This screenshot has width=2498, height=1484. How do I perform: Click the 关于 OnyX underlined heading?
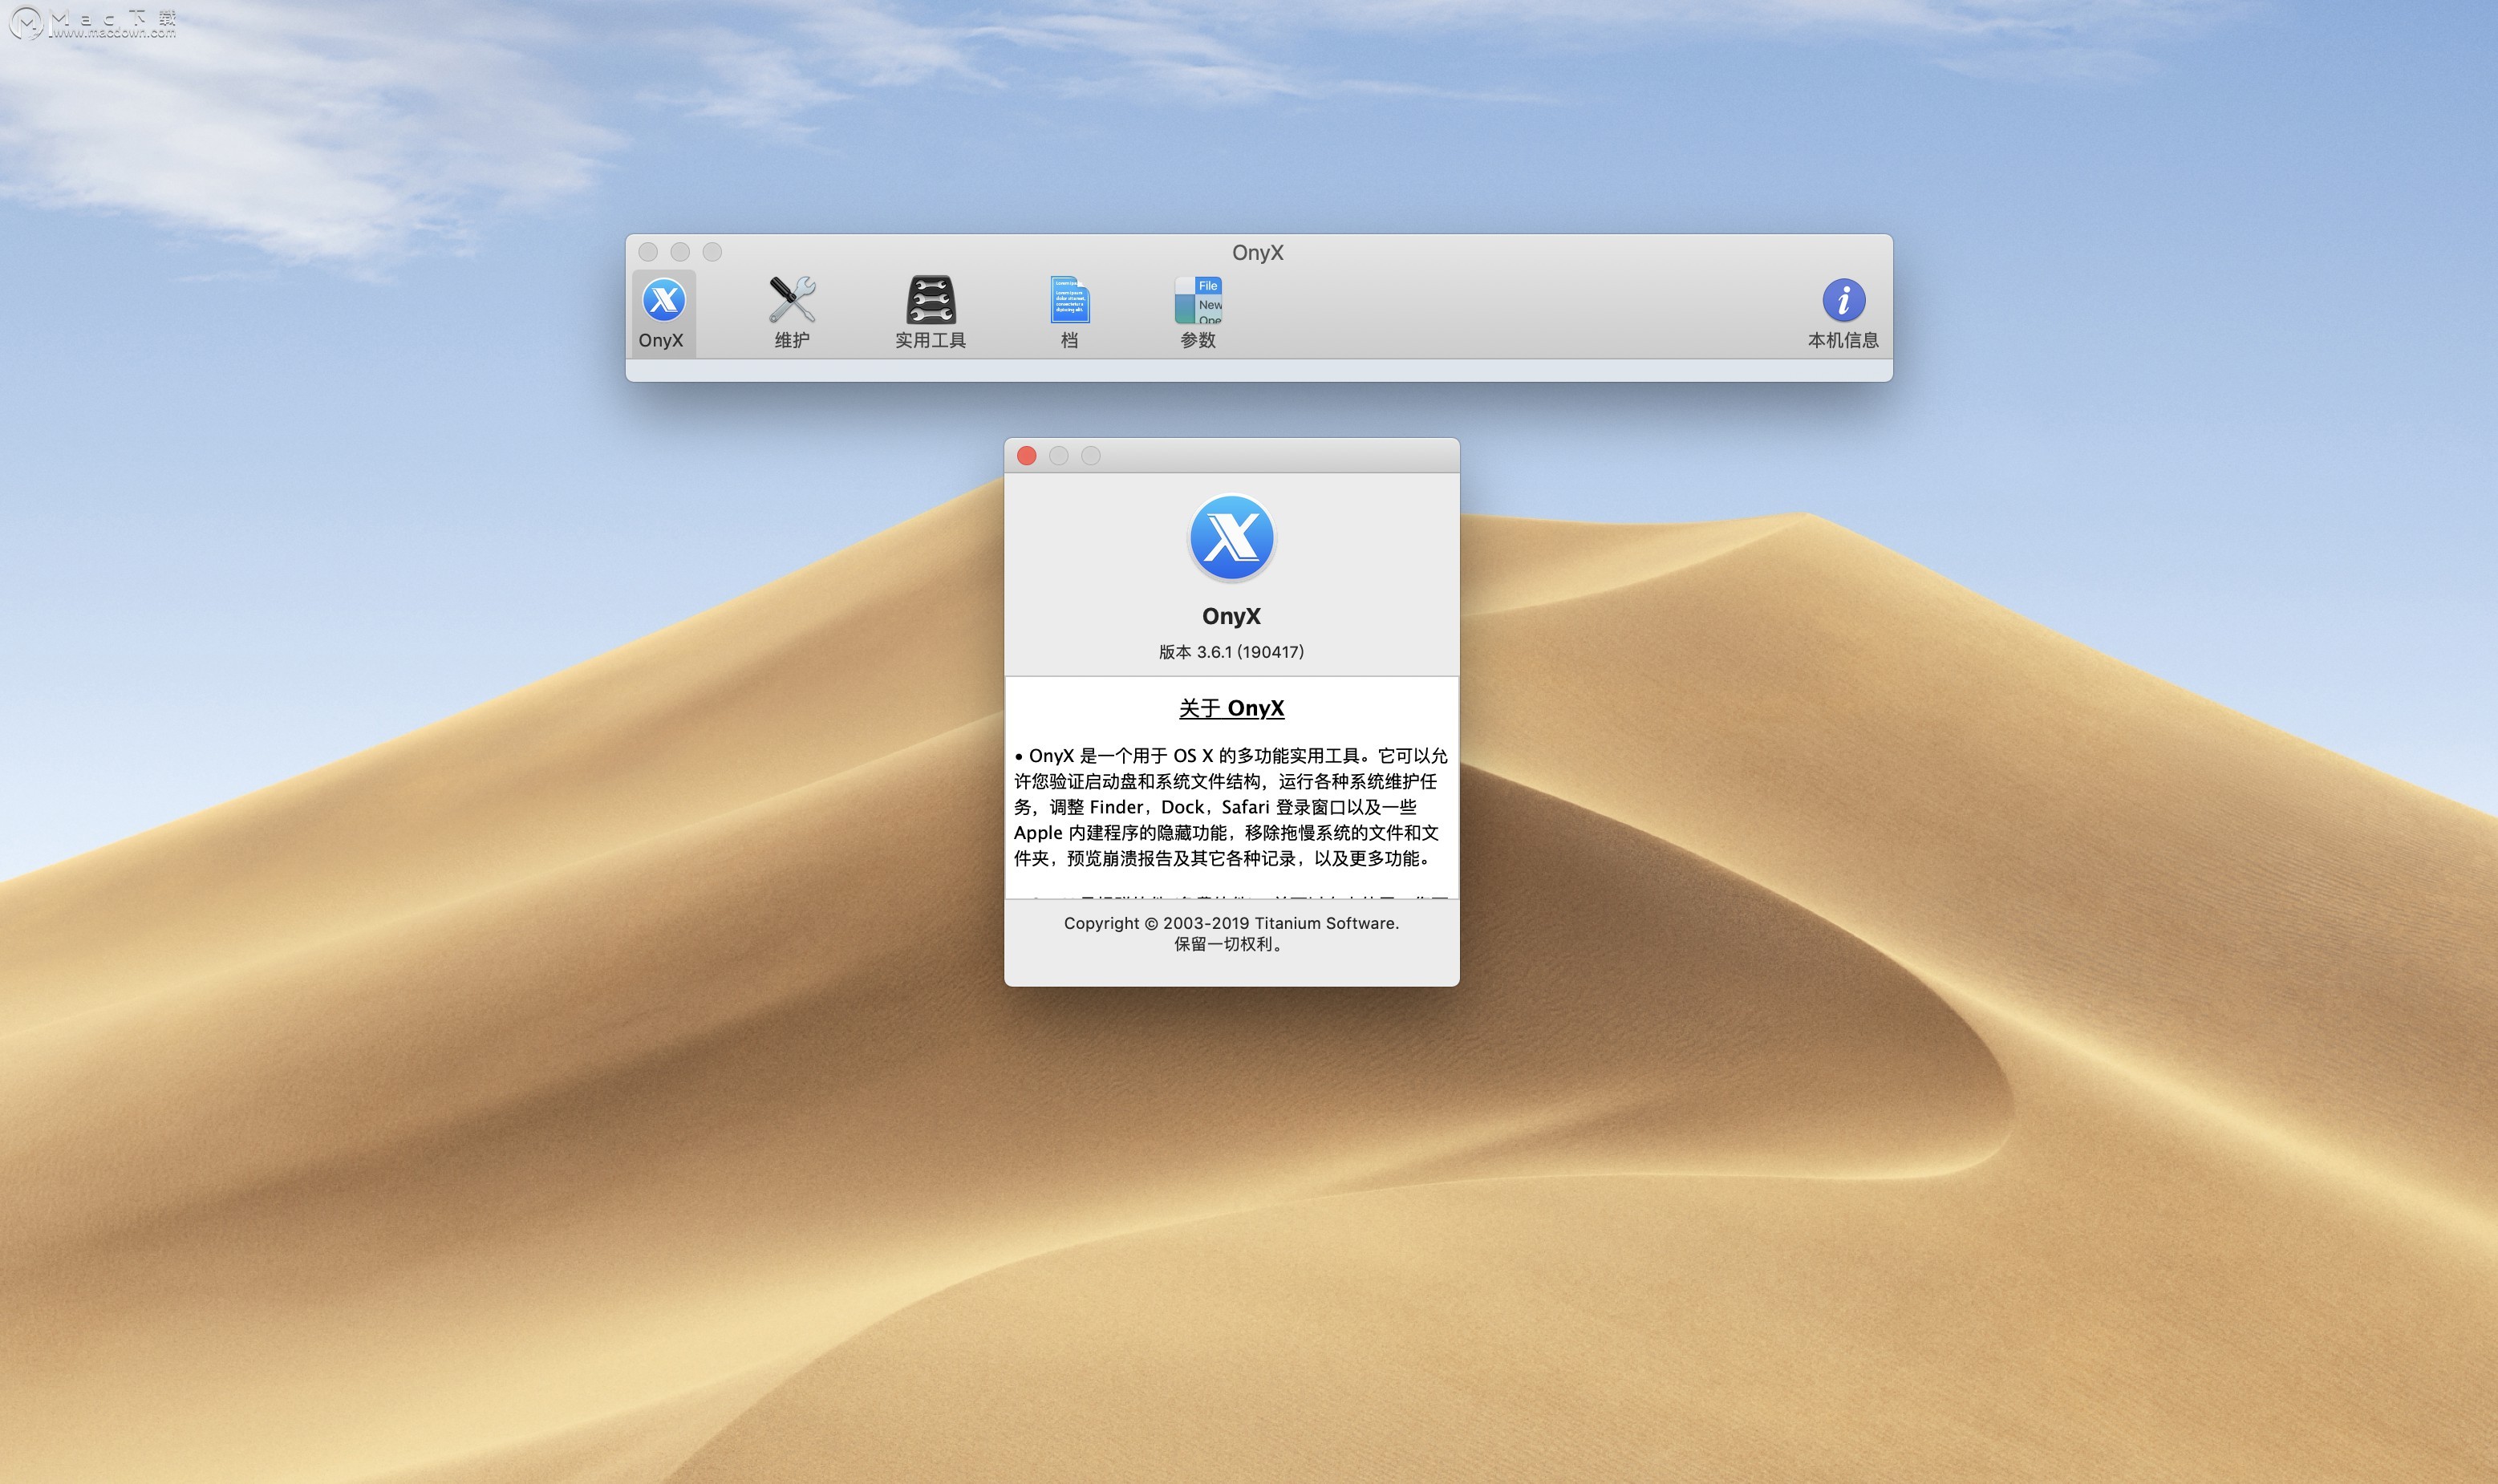pos(1231,708)
